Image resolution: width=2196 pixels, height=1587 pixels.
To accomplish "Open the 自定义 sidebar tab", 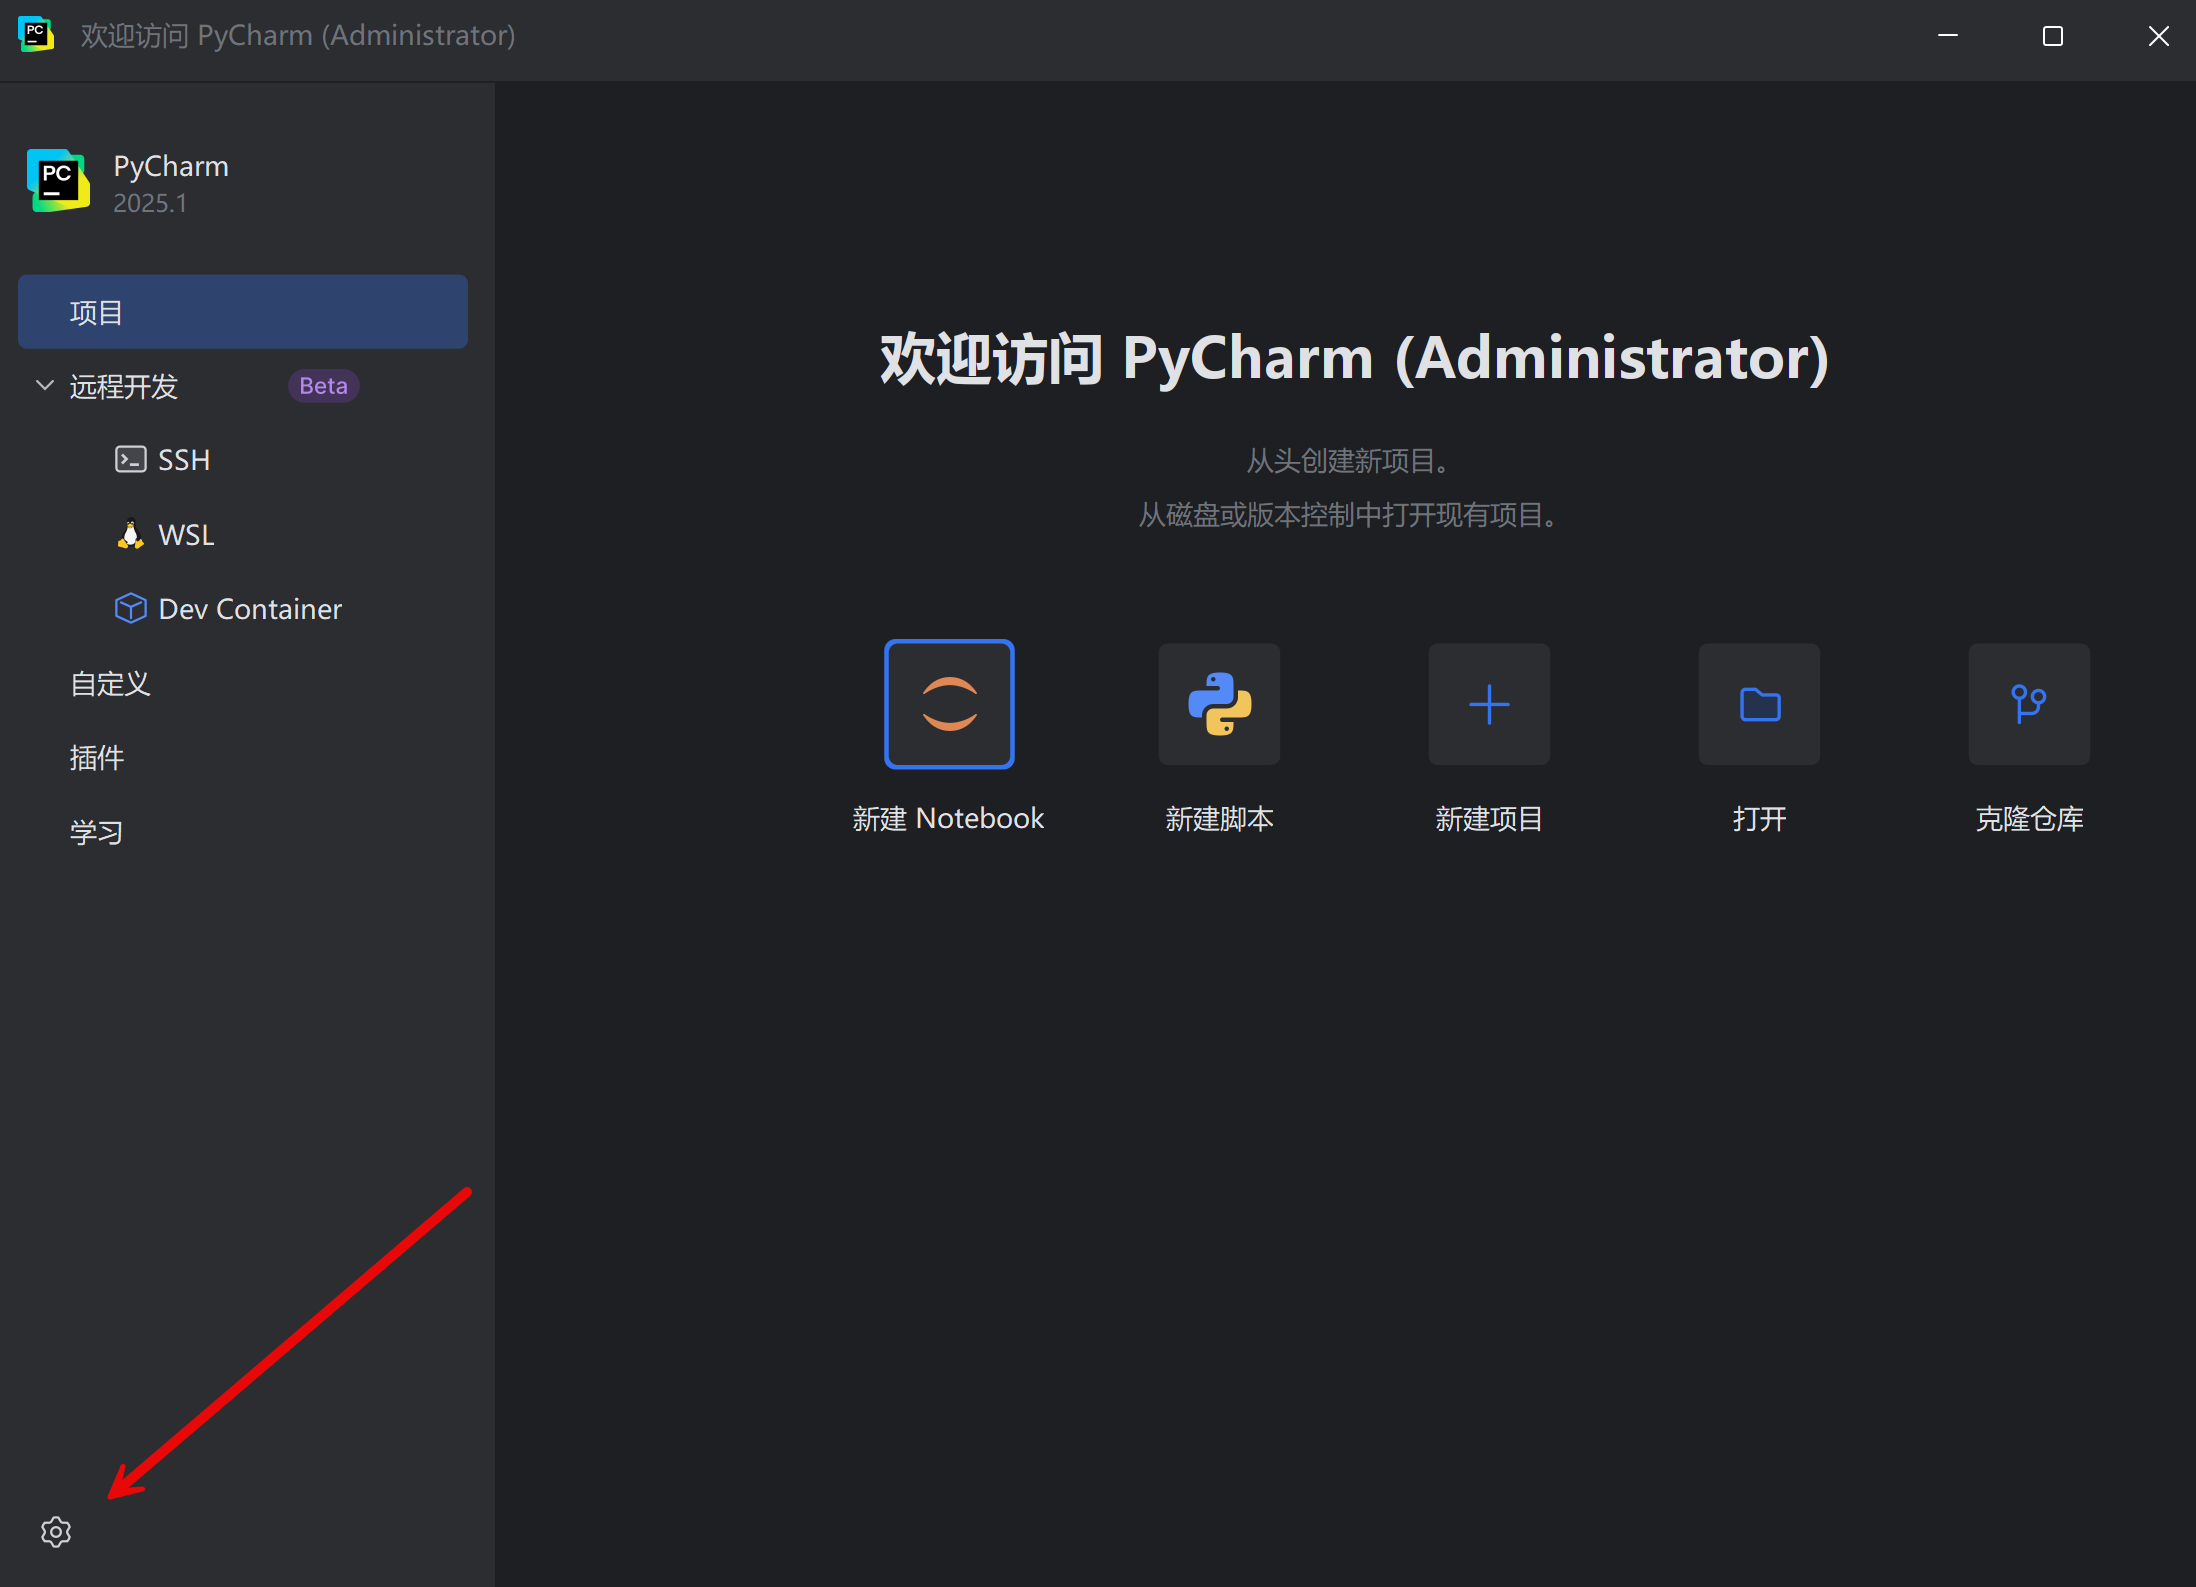I will coord(110,684).
